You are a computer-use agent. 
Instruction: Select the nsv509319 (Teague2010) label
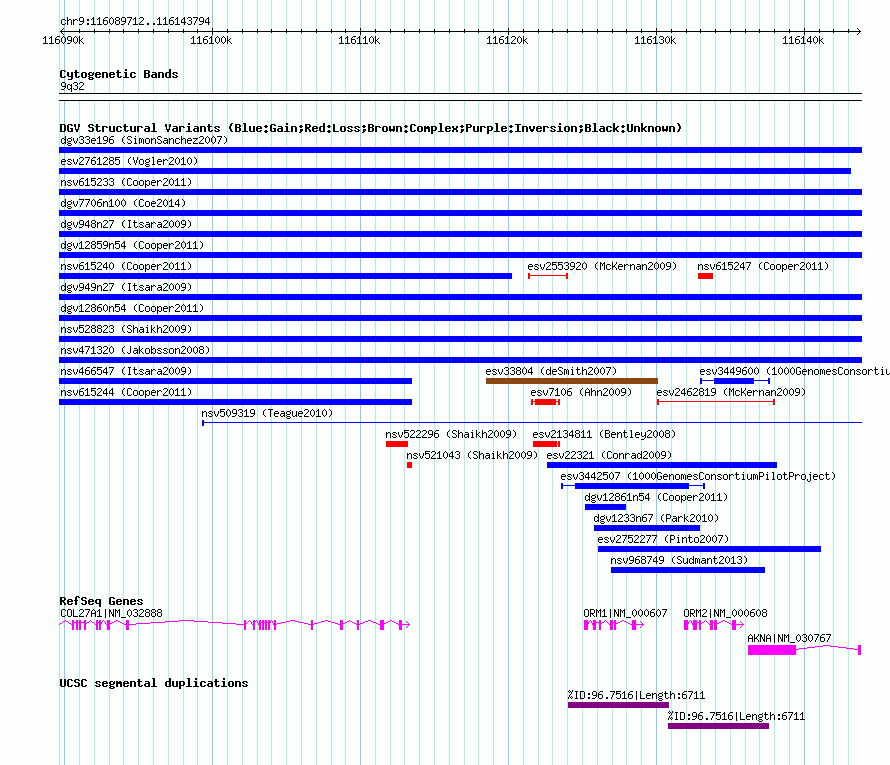tap(267, 413)
